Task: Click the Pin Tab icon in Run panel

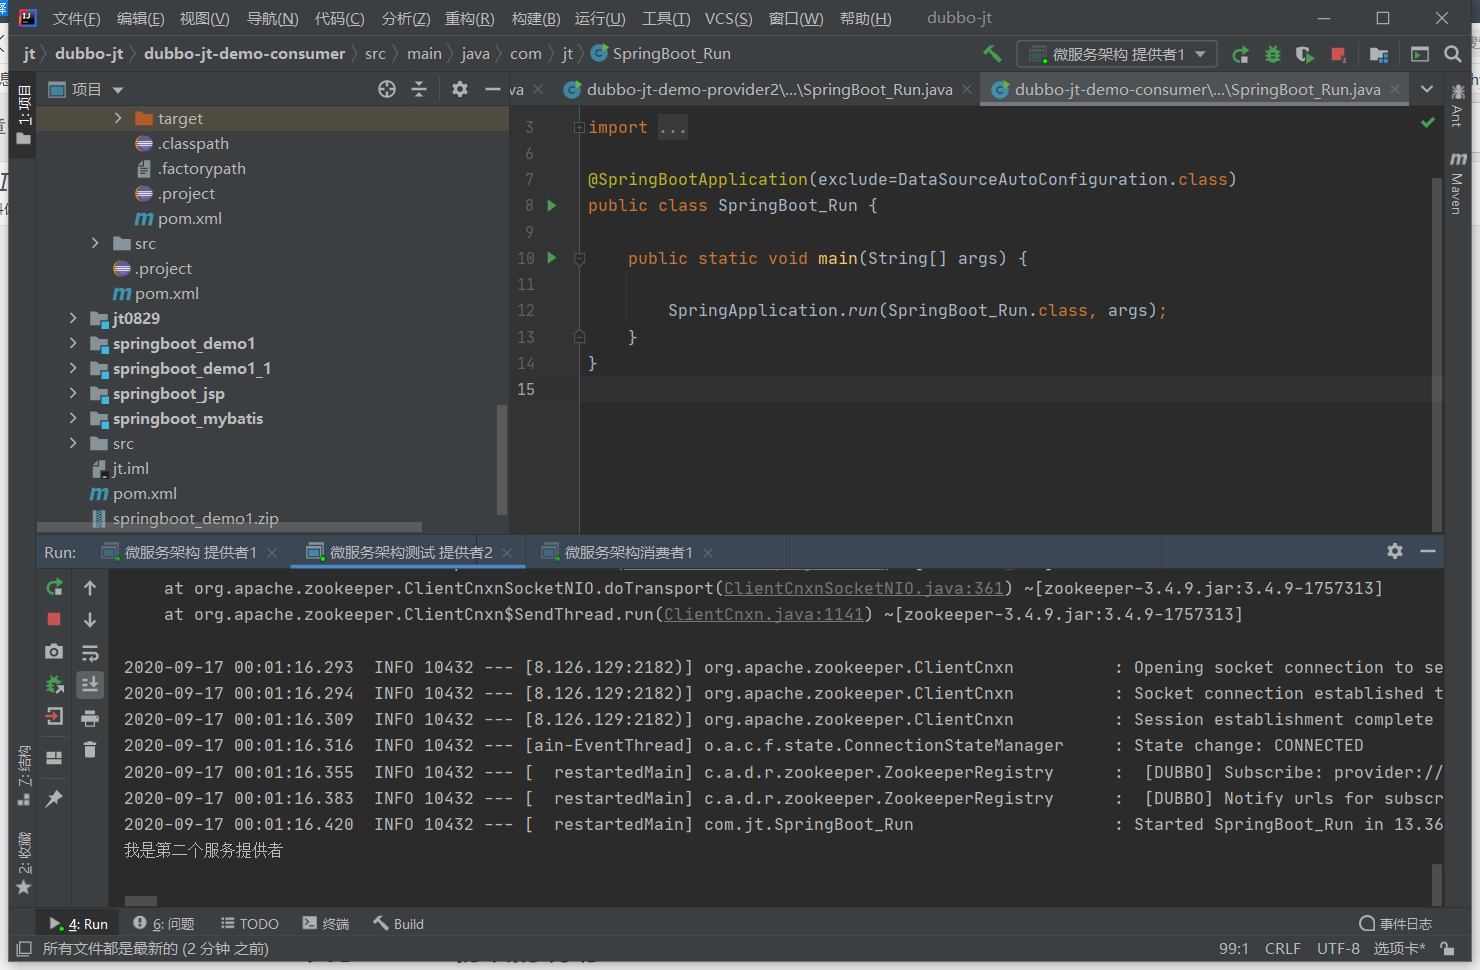Action: coord(54,798)
